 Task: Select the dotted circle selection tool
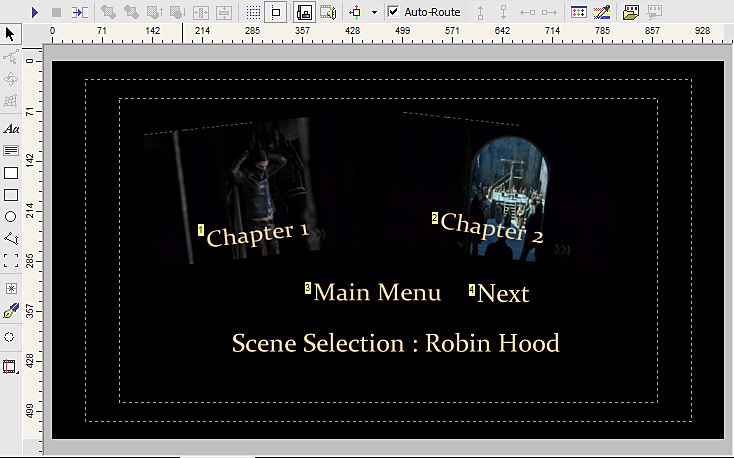(x=9, y=337)
